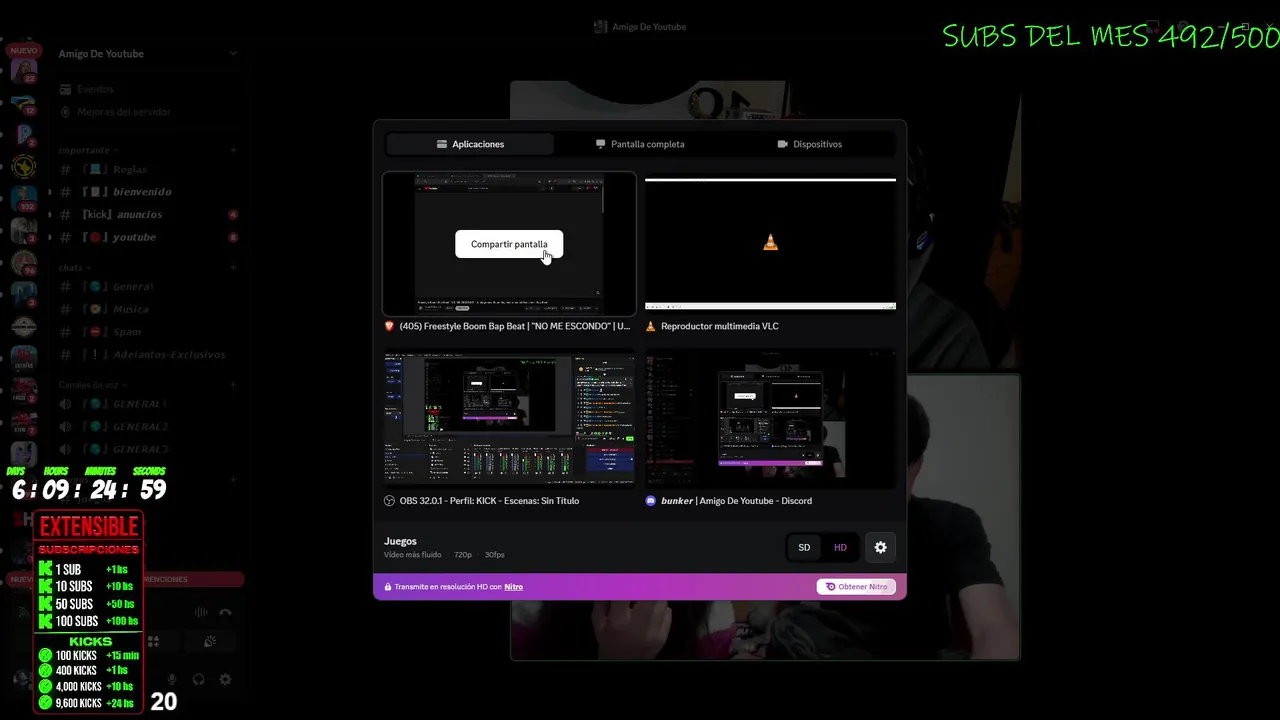Deafen with the headphones icon
The height and width of the screenshot is (720, 1280).
tap(198, 679)
